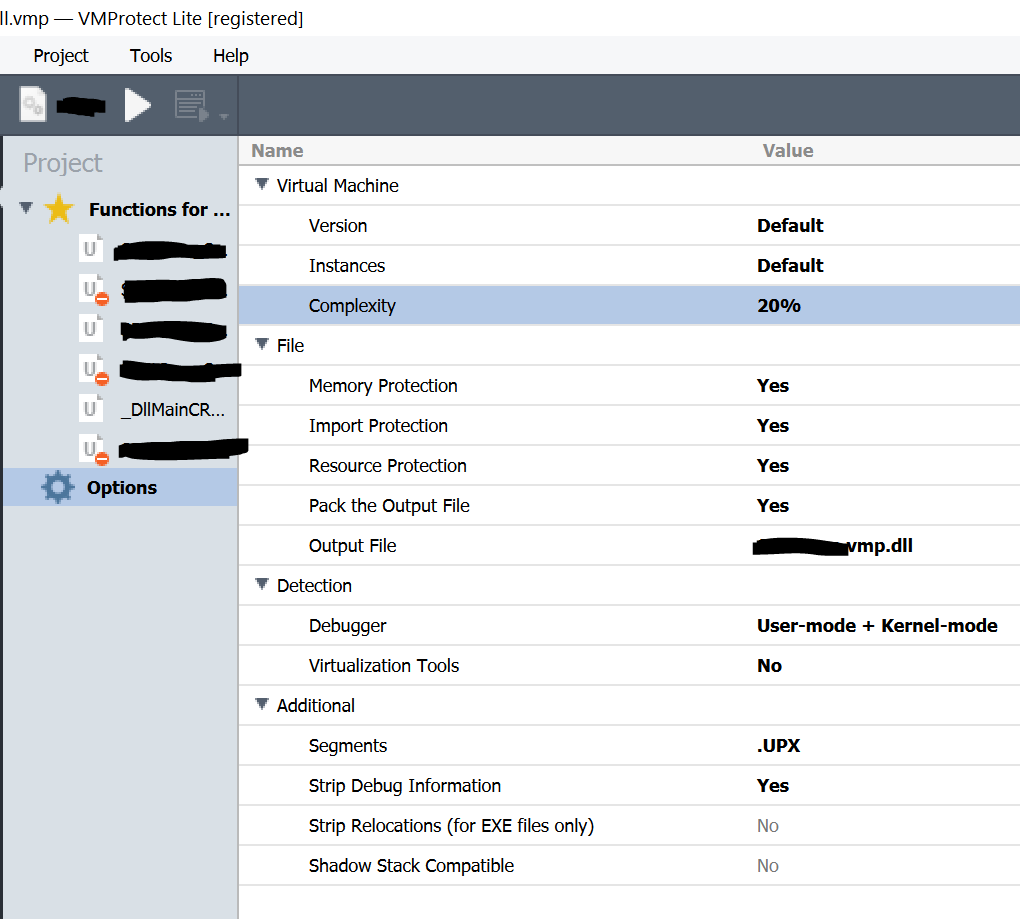Select the Virtualization Tools label

(x=384, y=666)
